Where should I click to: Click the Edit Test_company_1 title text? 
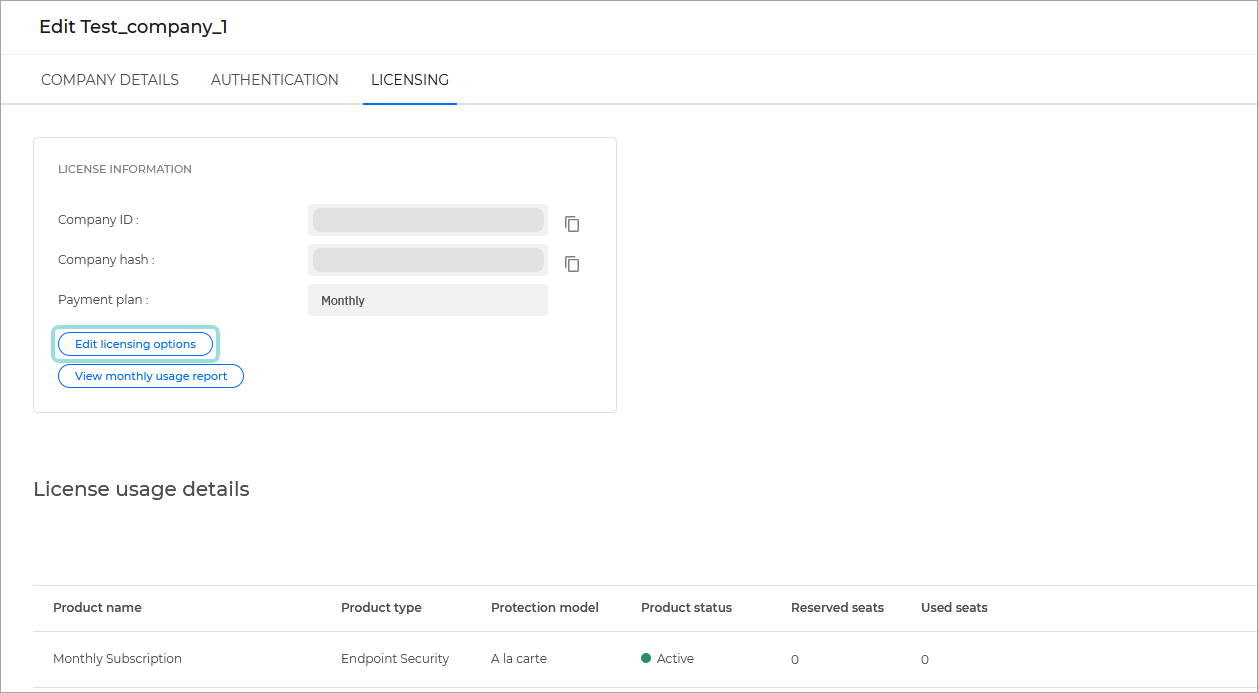coord(133,27)
